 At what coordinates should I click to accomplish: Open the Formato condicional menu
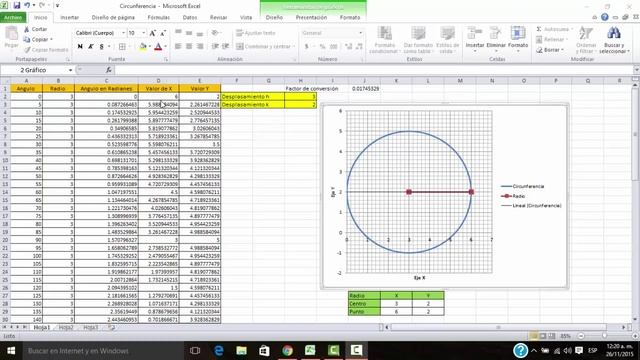[x=384, y=40]
